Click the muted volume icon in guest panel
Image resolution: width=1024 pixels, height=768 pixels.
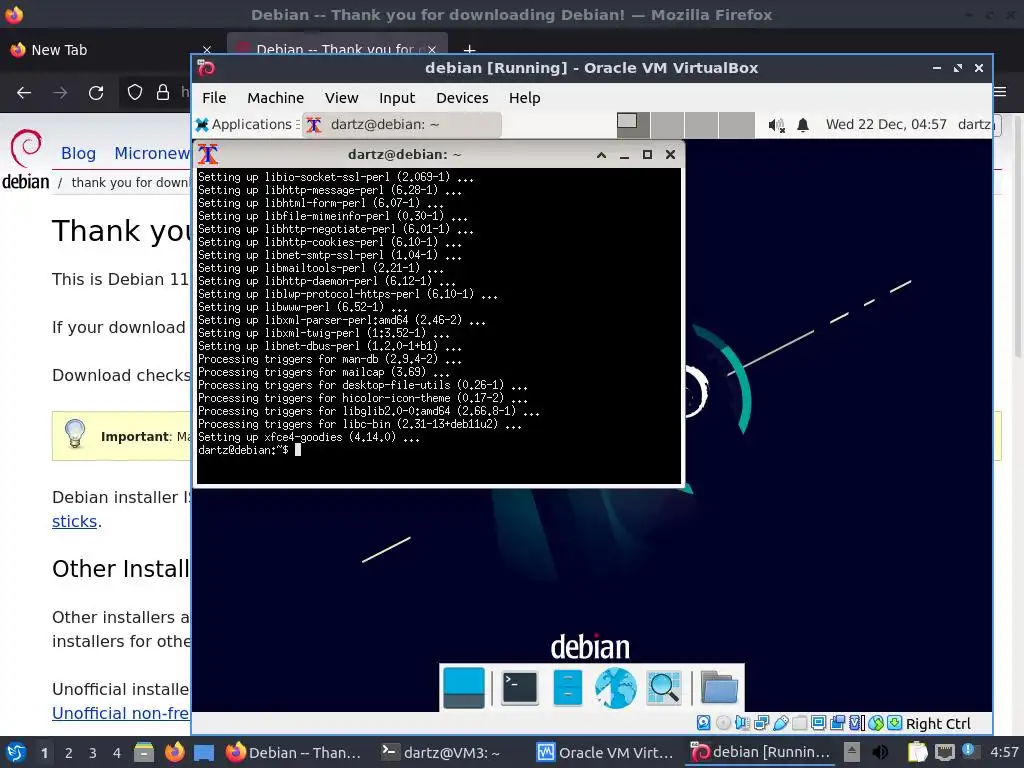776,125
